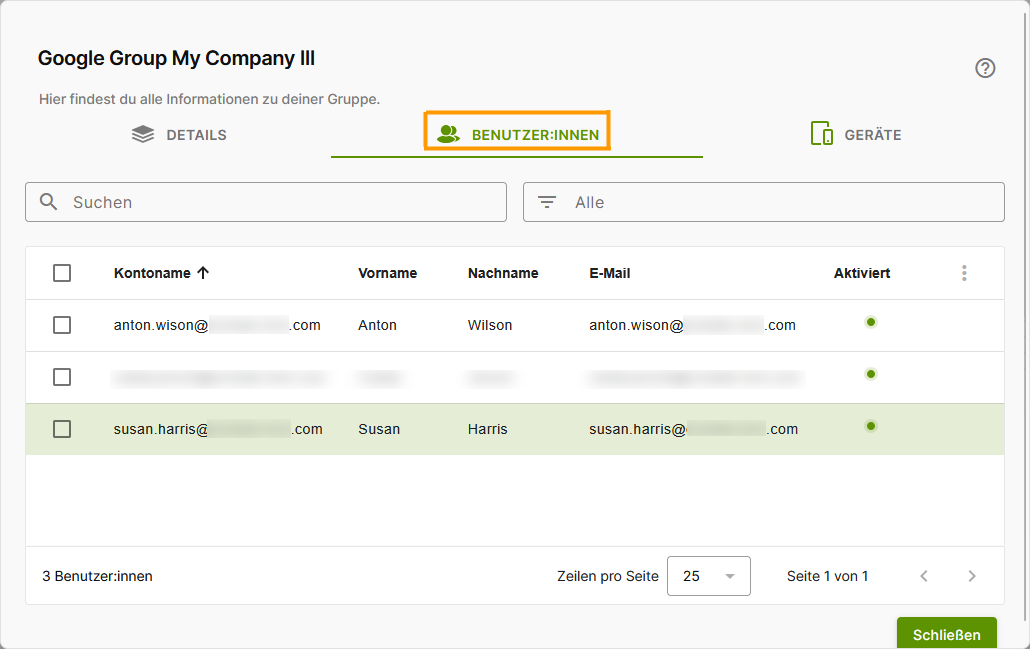Open the help question mark icon
This screenshot has height=649, width=1030.
[985, 68]
